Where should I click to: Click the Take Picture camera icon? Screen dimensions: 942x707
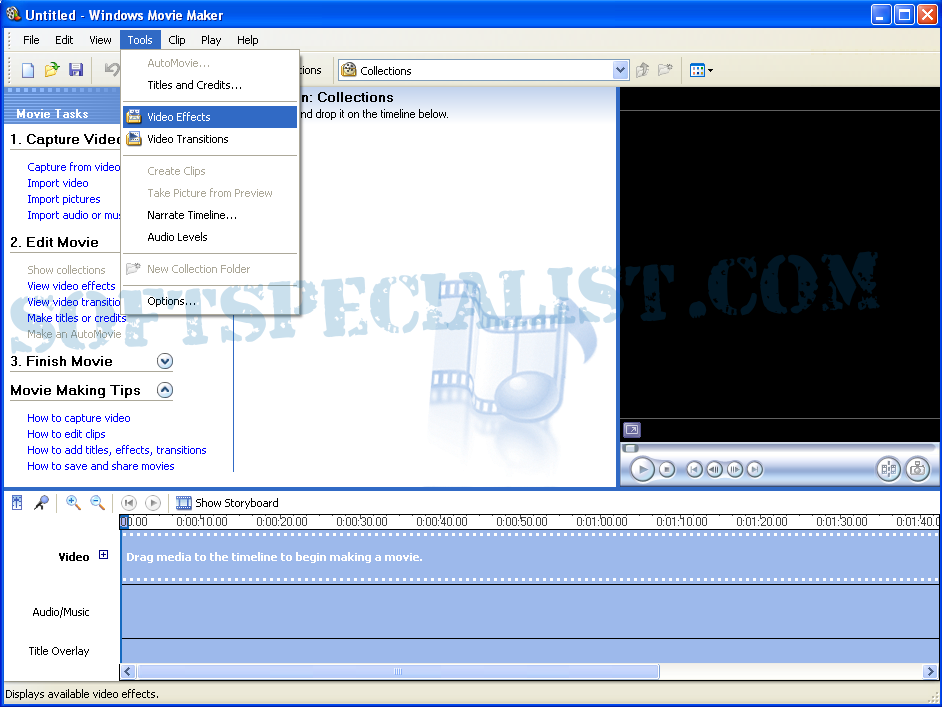(x=916, y=469)
